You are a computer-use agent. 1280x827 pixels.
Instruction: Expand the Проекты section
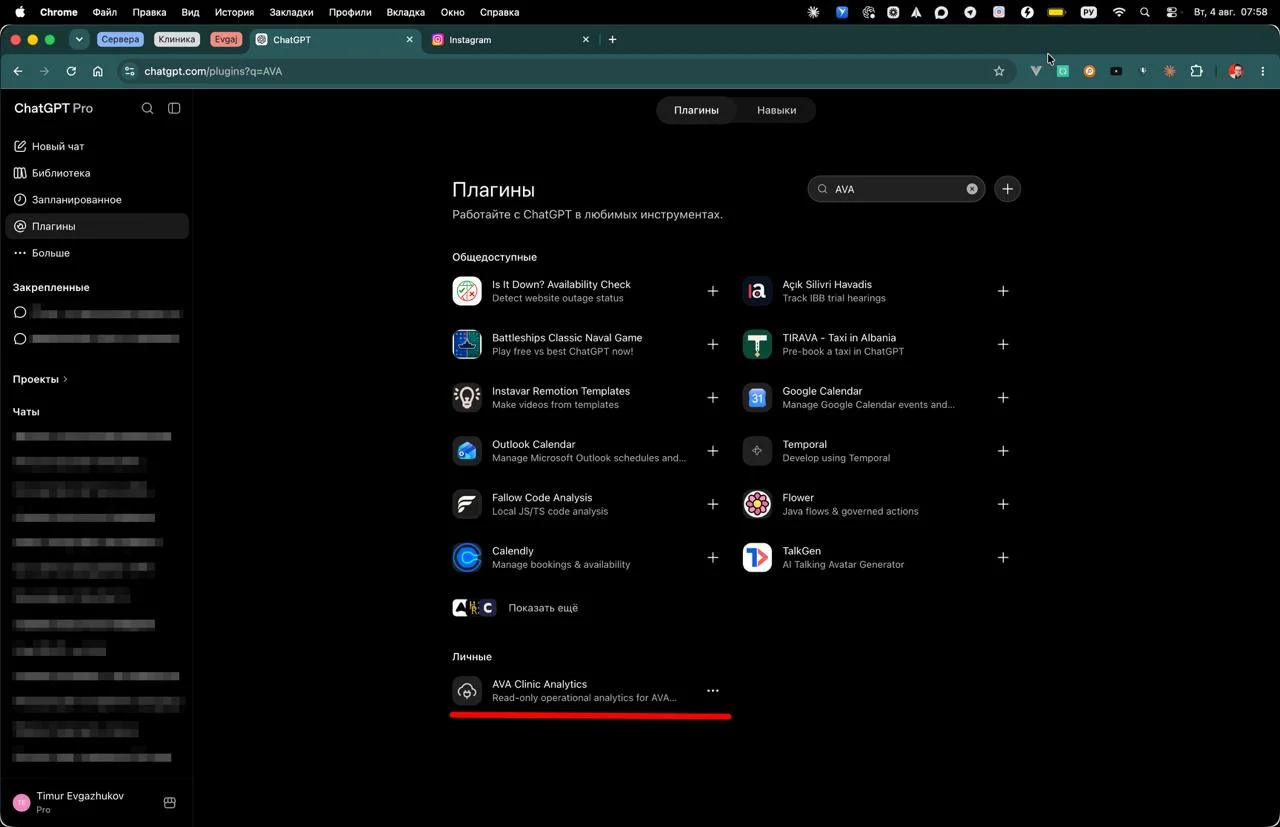[40, 379]
